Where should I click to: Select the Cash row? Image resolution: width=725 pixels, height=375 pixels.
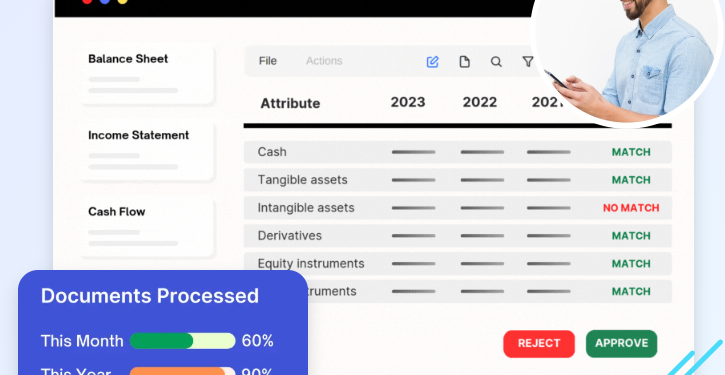458,152
